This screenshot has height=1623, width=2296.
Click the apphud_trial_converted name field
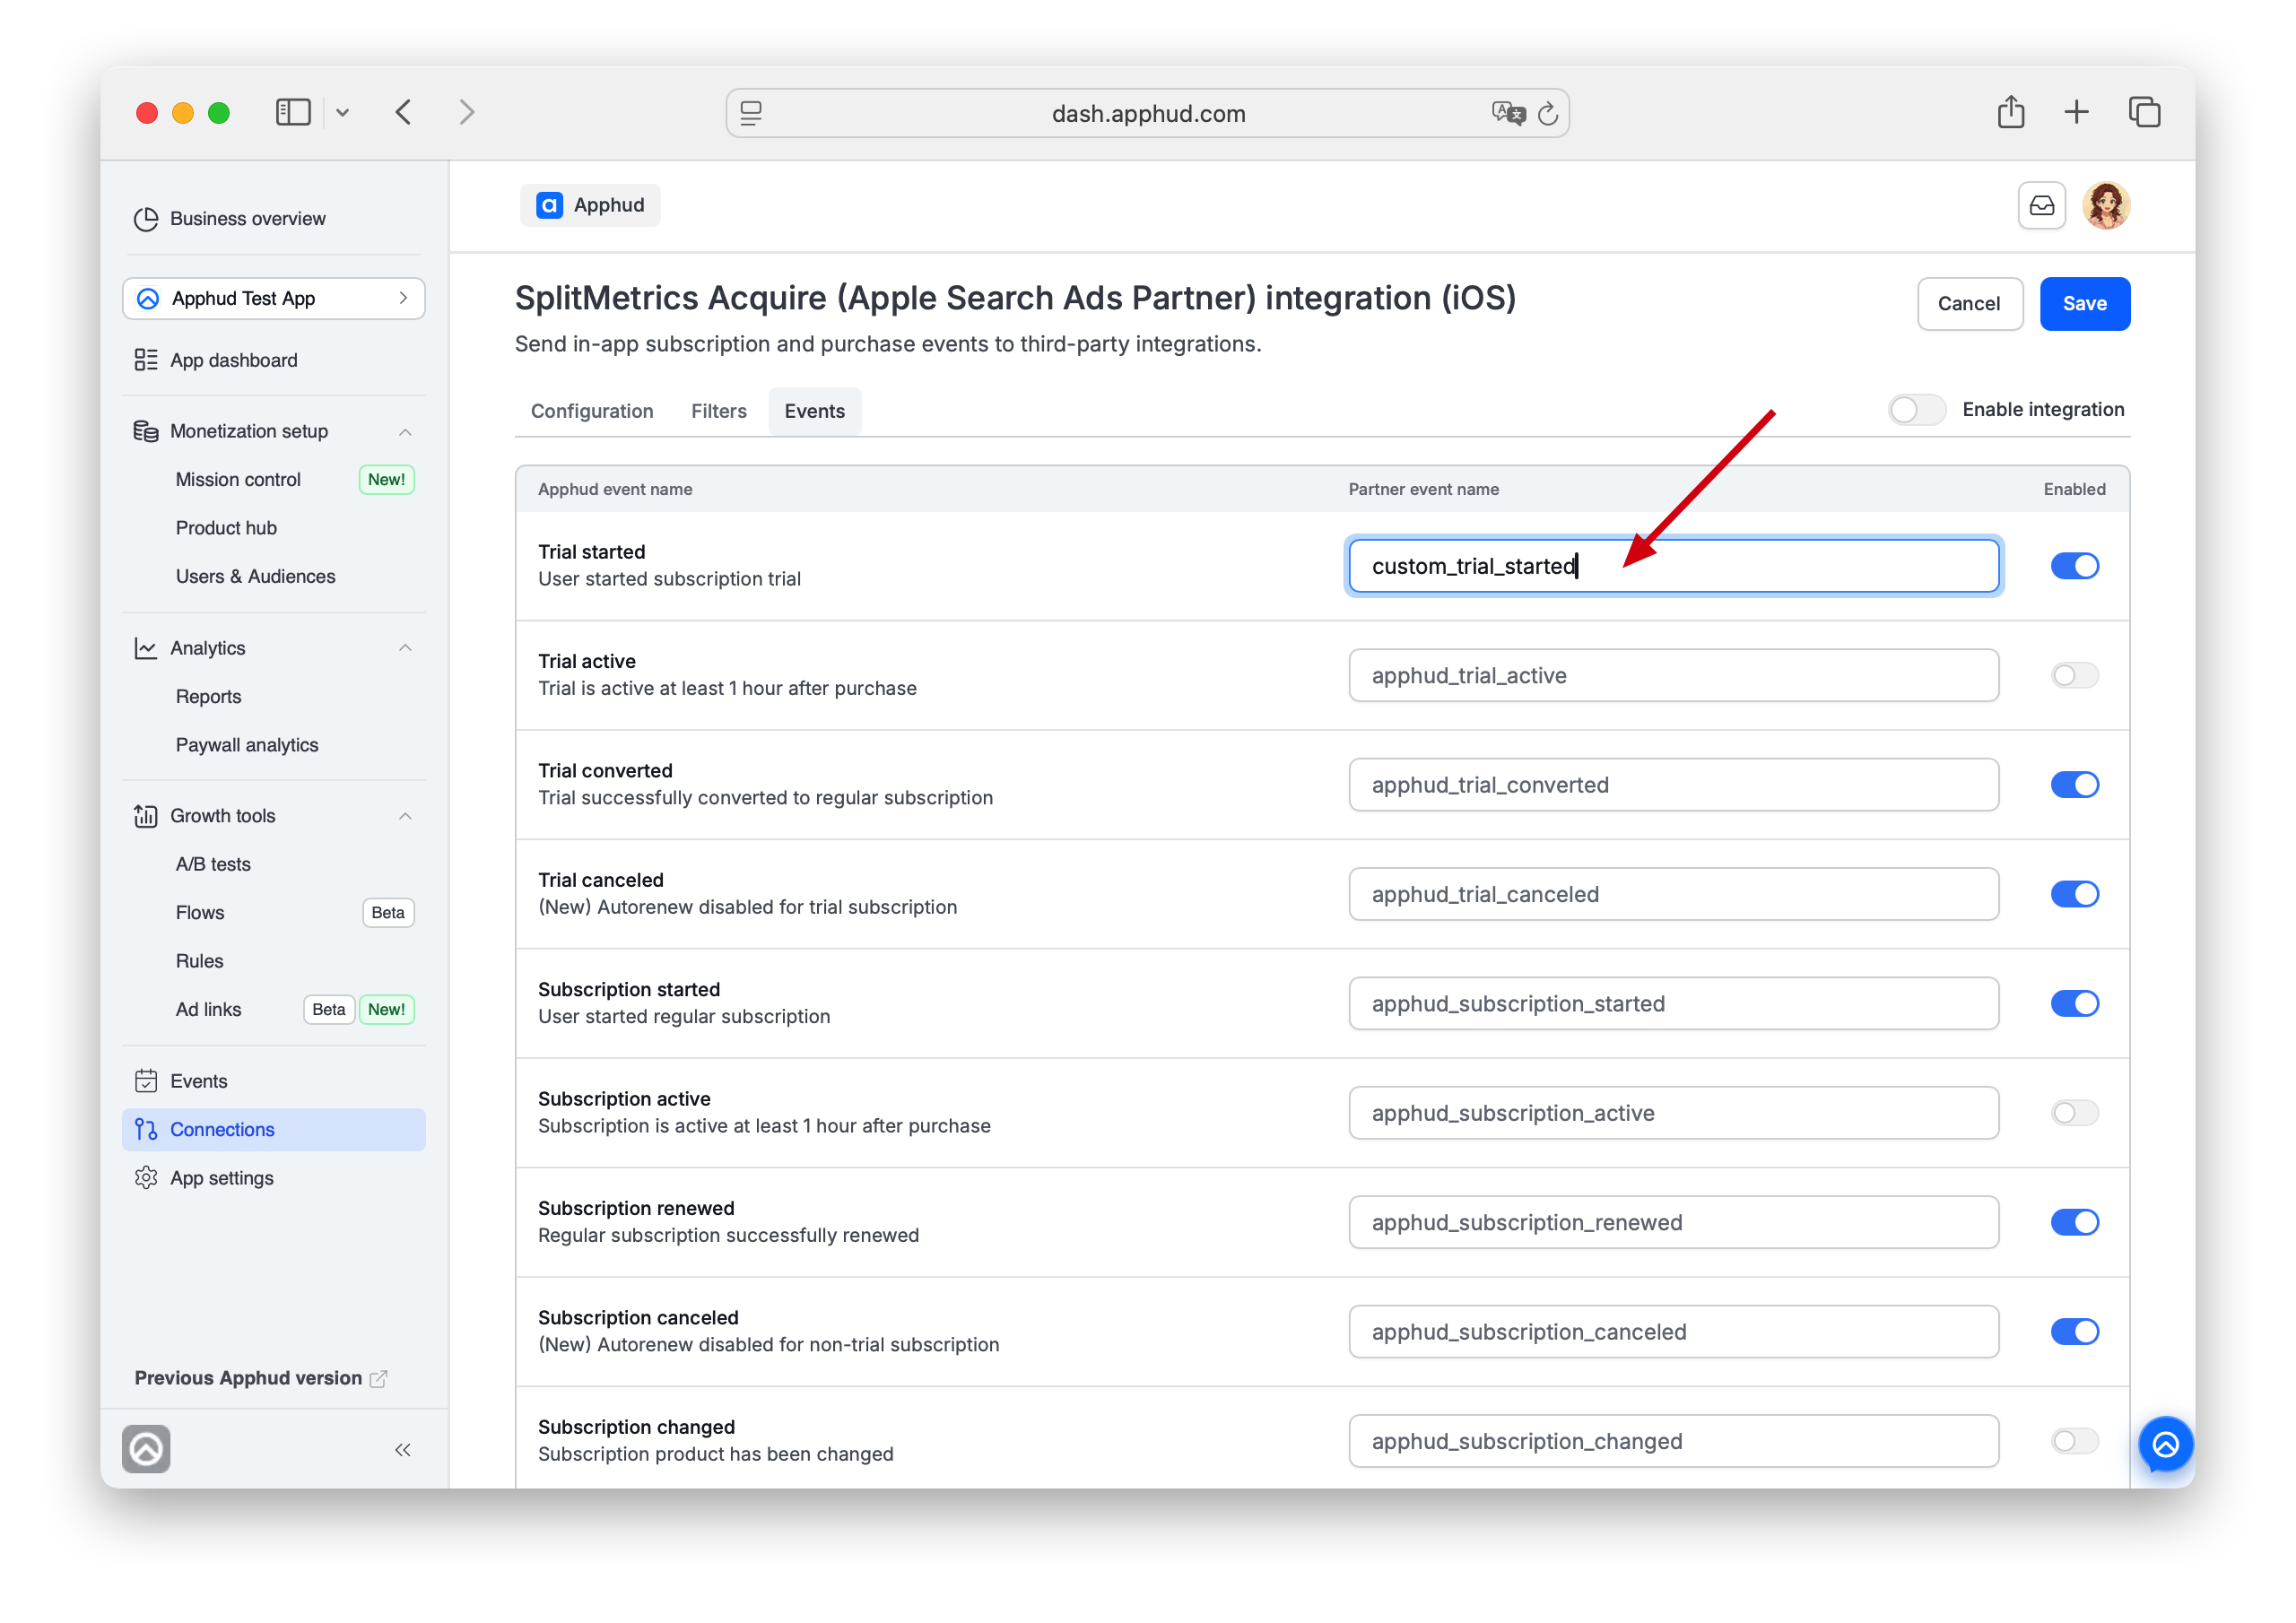(1673, 786)
